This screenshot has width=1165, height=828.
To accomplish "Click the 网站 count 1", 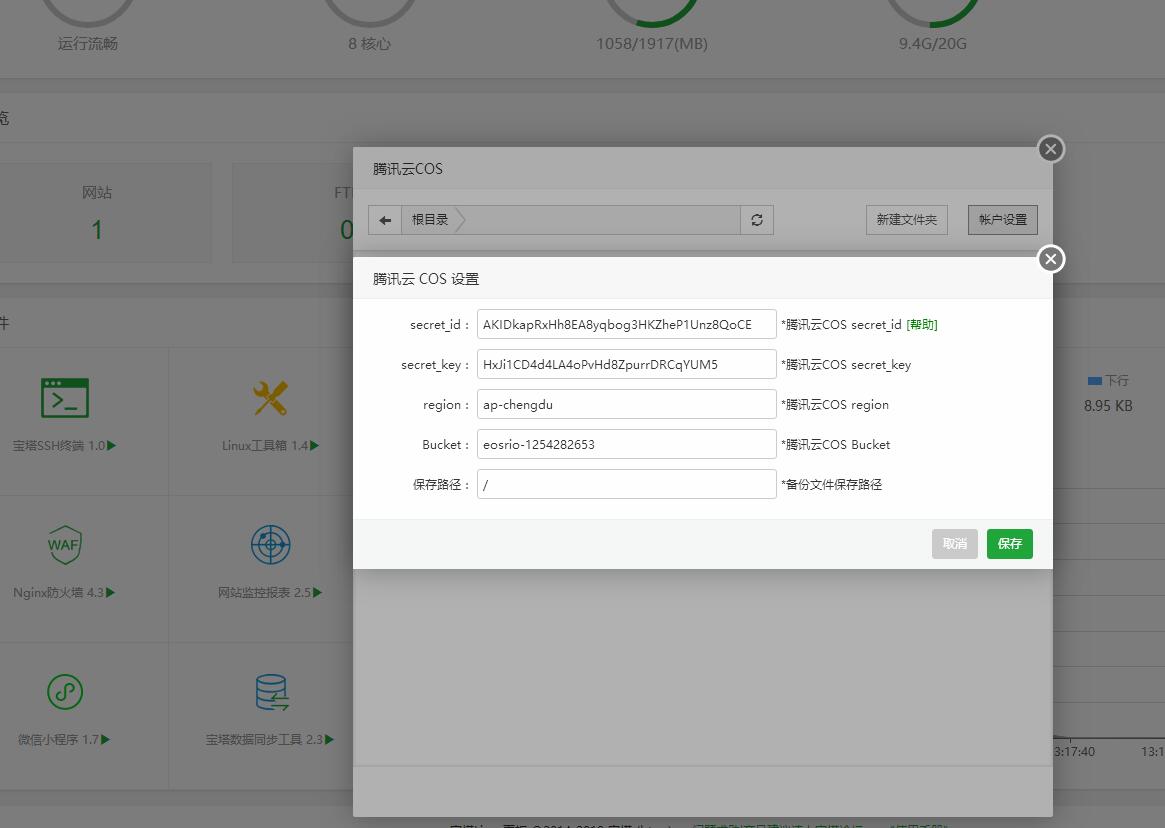I will (x=97, y=230).
